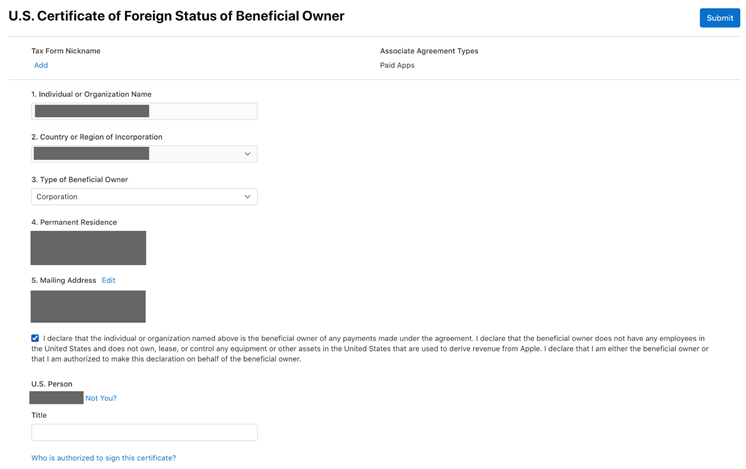Edit the Mailing Address
The width and height of the screenshot is (746, 469).
[108, 280]
